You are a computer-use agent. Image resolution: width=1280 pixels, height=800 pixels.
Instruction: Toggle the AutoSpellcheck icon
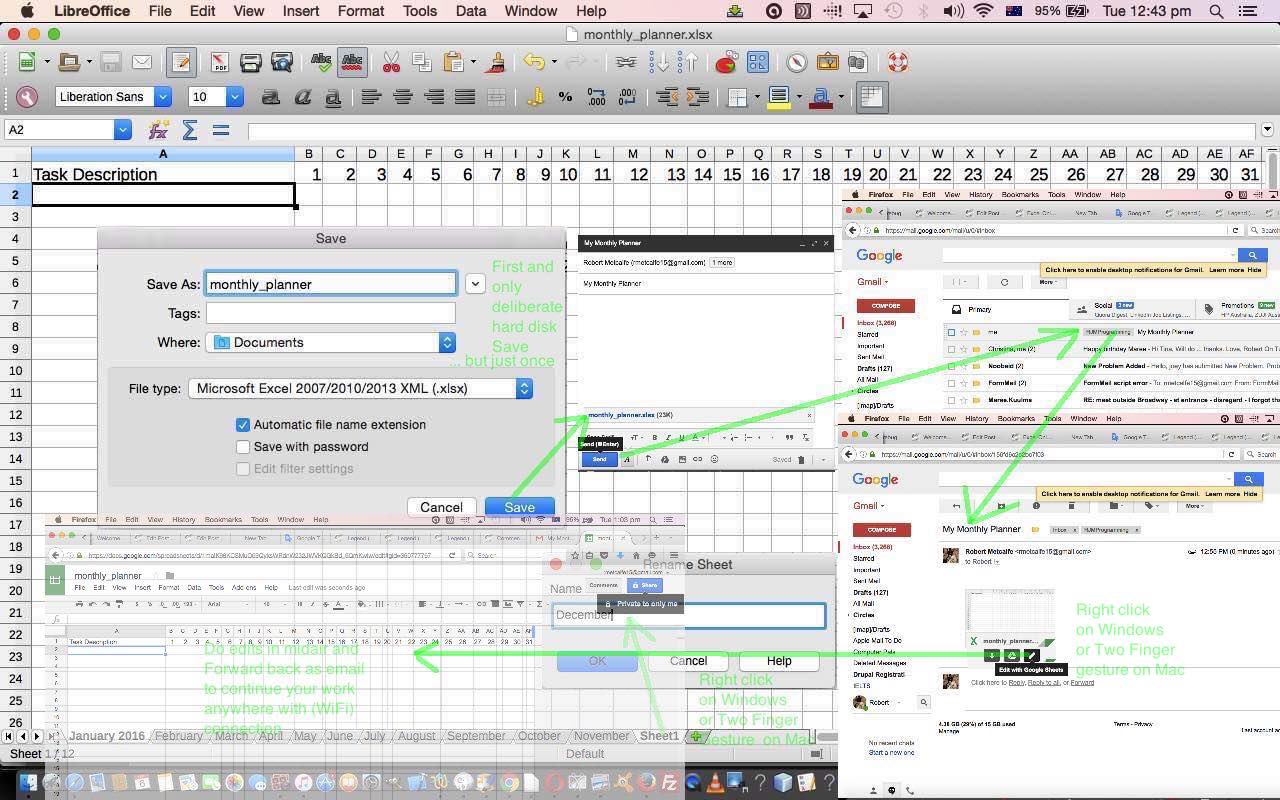tap(352, 62)
